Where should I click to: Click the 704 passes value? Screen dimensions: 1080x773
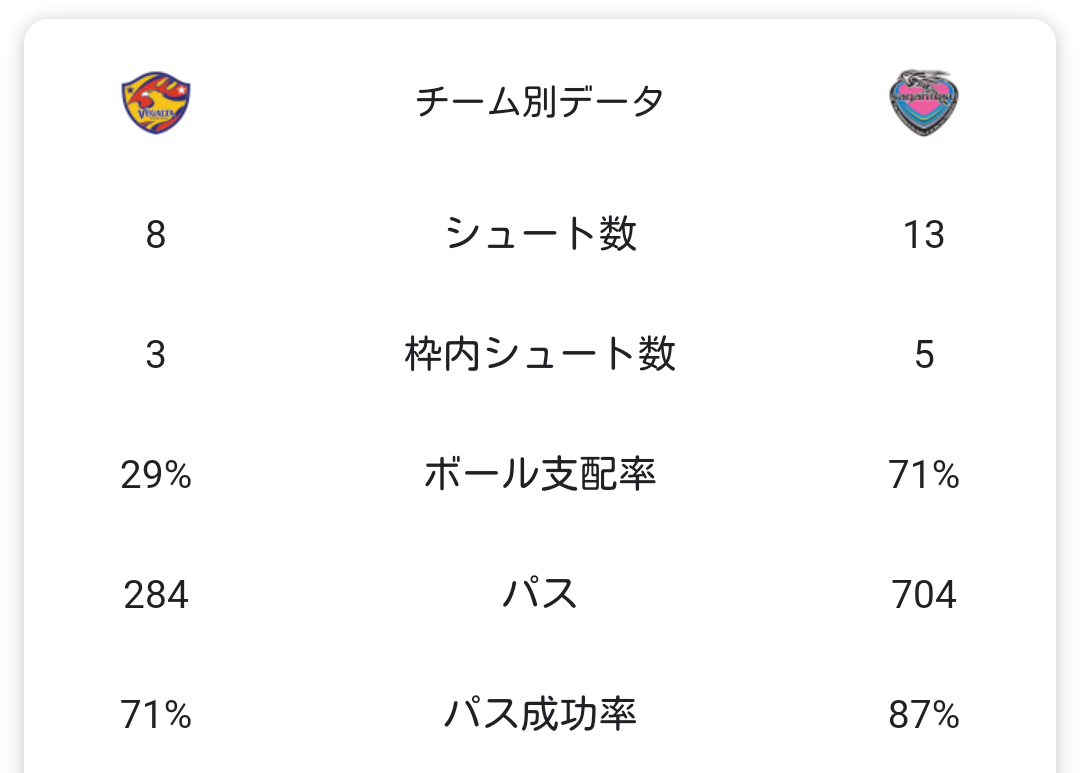(x=923, y=595)
